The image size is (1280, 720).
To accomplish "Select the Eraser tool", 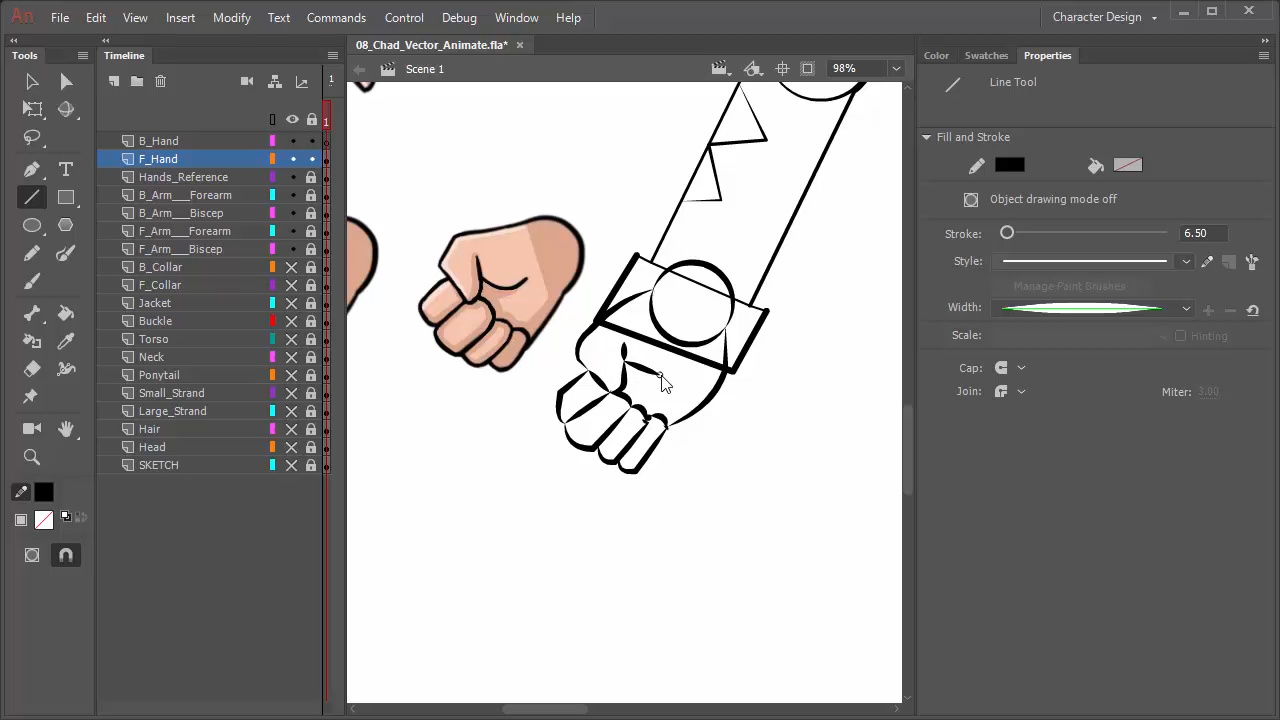I will pyautogui.click(x=32, y=370).
